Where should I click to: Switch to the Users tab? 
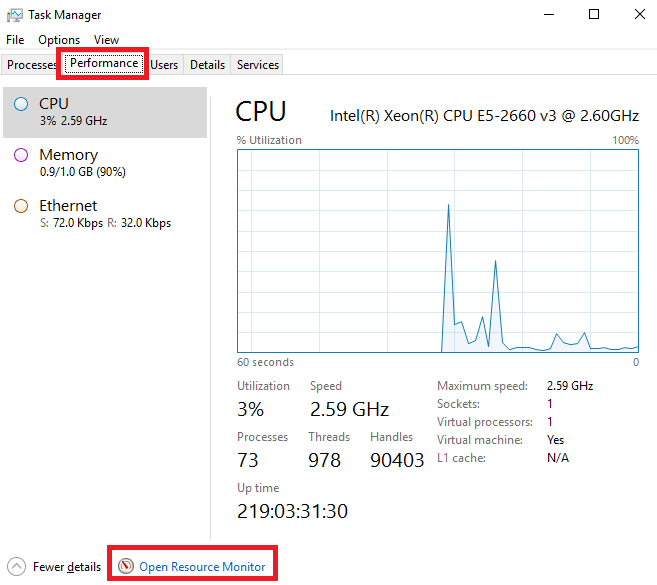point(164,65)
